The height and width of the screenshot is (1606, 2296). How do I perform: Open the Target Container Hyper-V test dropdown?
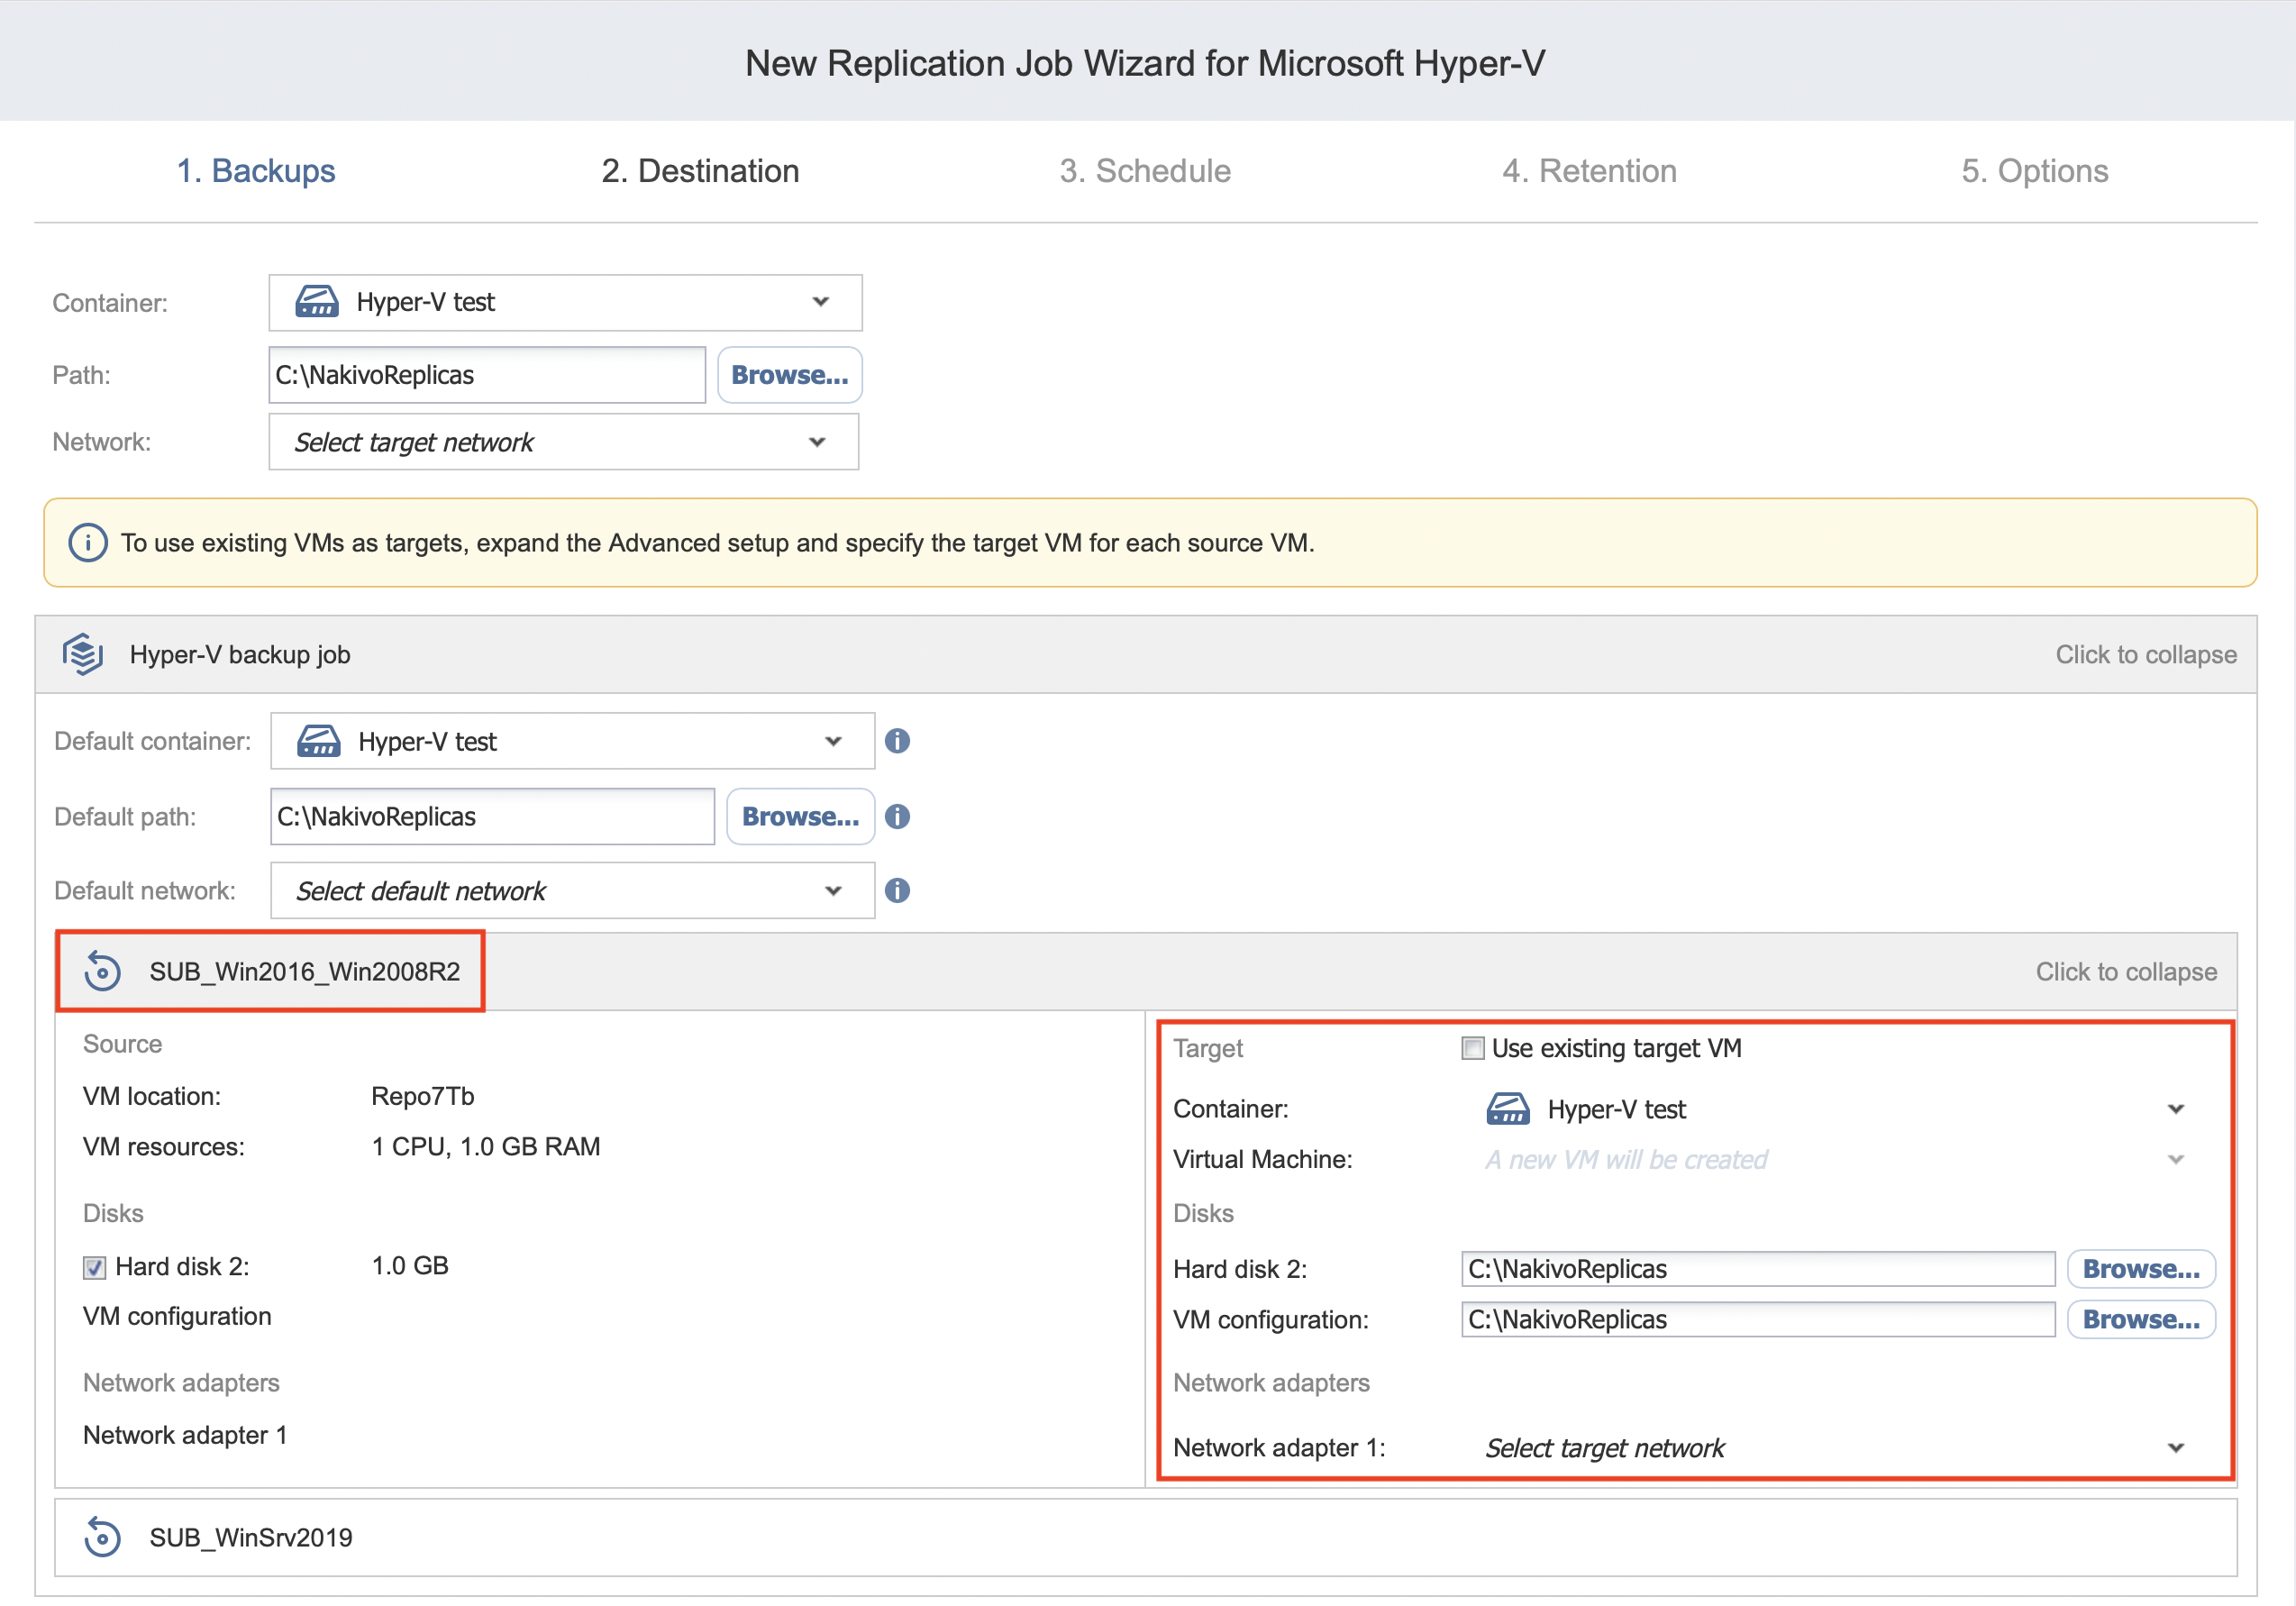coord(1832,1110)
